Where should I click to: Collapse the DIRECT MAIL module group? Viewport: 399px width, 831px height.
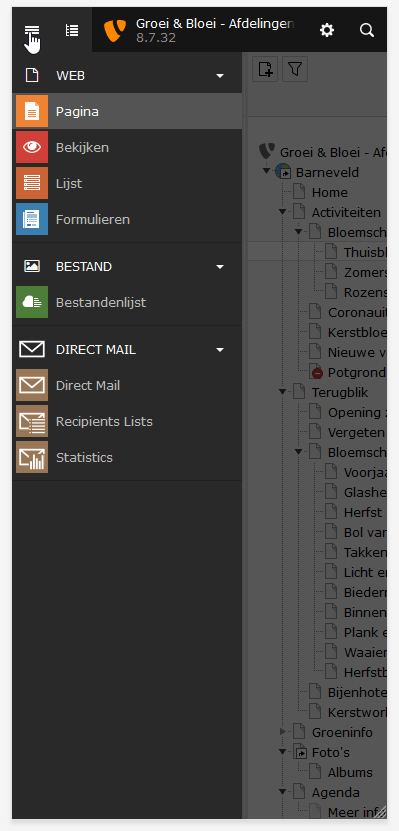[220, 350]
